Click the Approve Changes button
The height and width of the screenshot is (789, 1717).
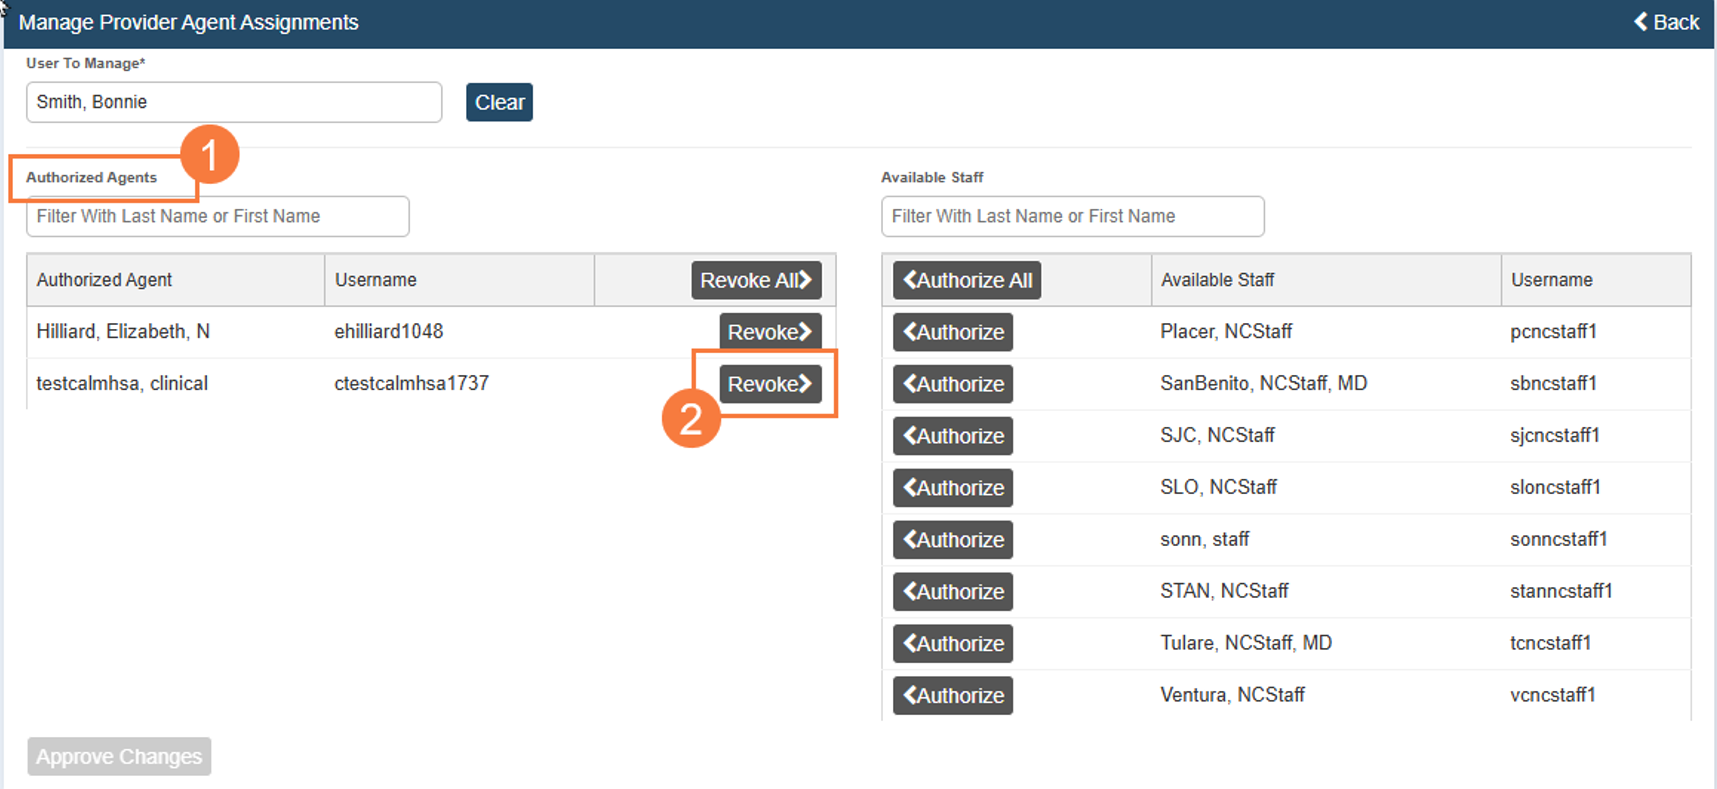pos(119,757)
